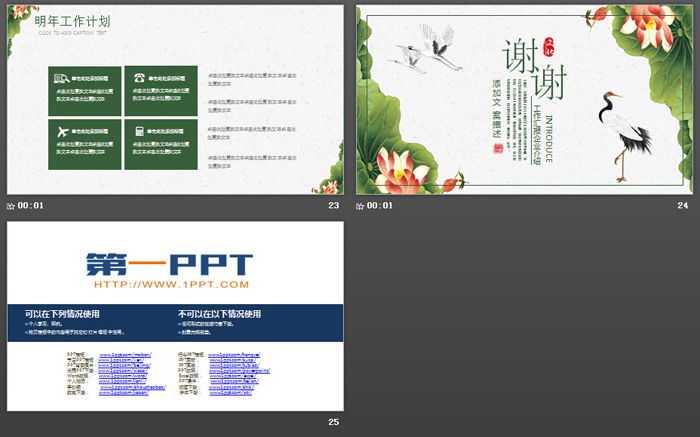Click the green box with telephone icon
Screen dimensions: 700x437
tap(161, 91)
